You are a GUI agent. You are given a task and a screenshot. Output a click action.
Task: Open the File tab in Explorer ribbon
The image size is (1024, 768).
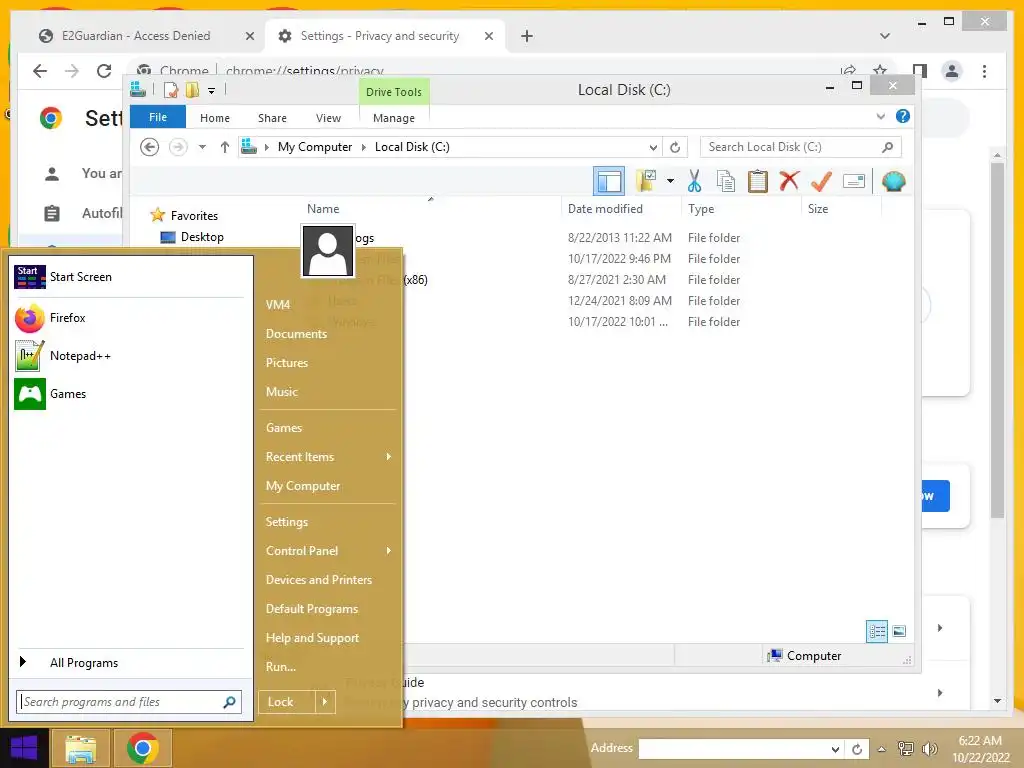(157, 117)
